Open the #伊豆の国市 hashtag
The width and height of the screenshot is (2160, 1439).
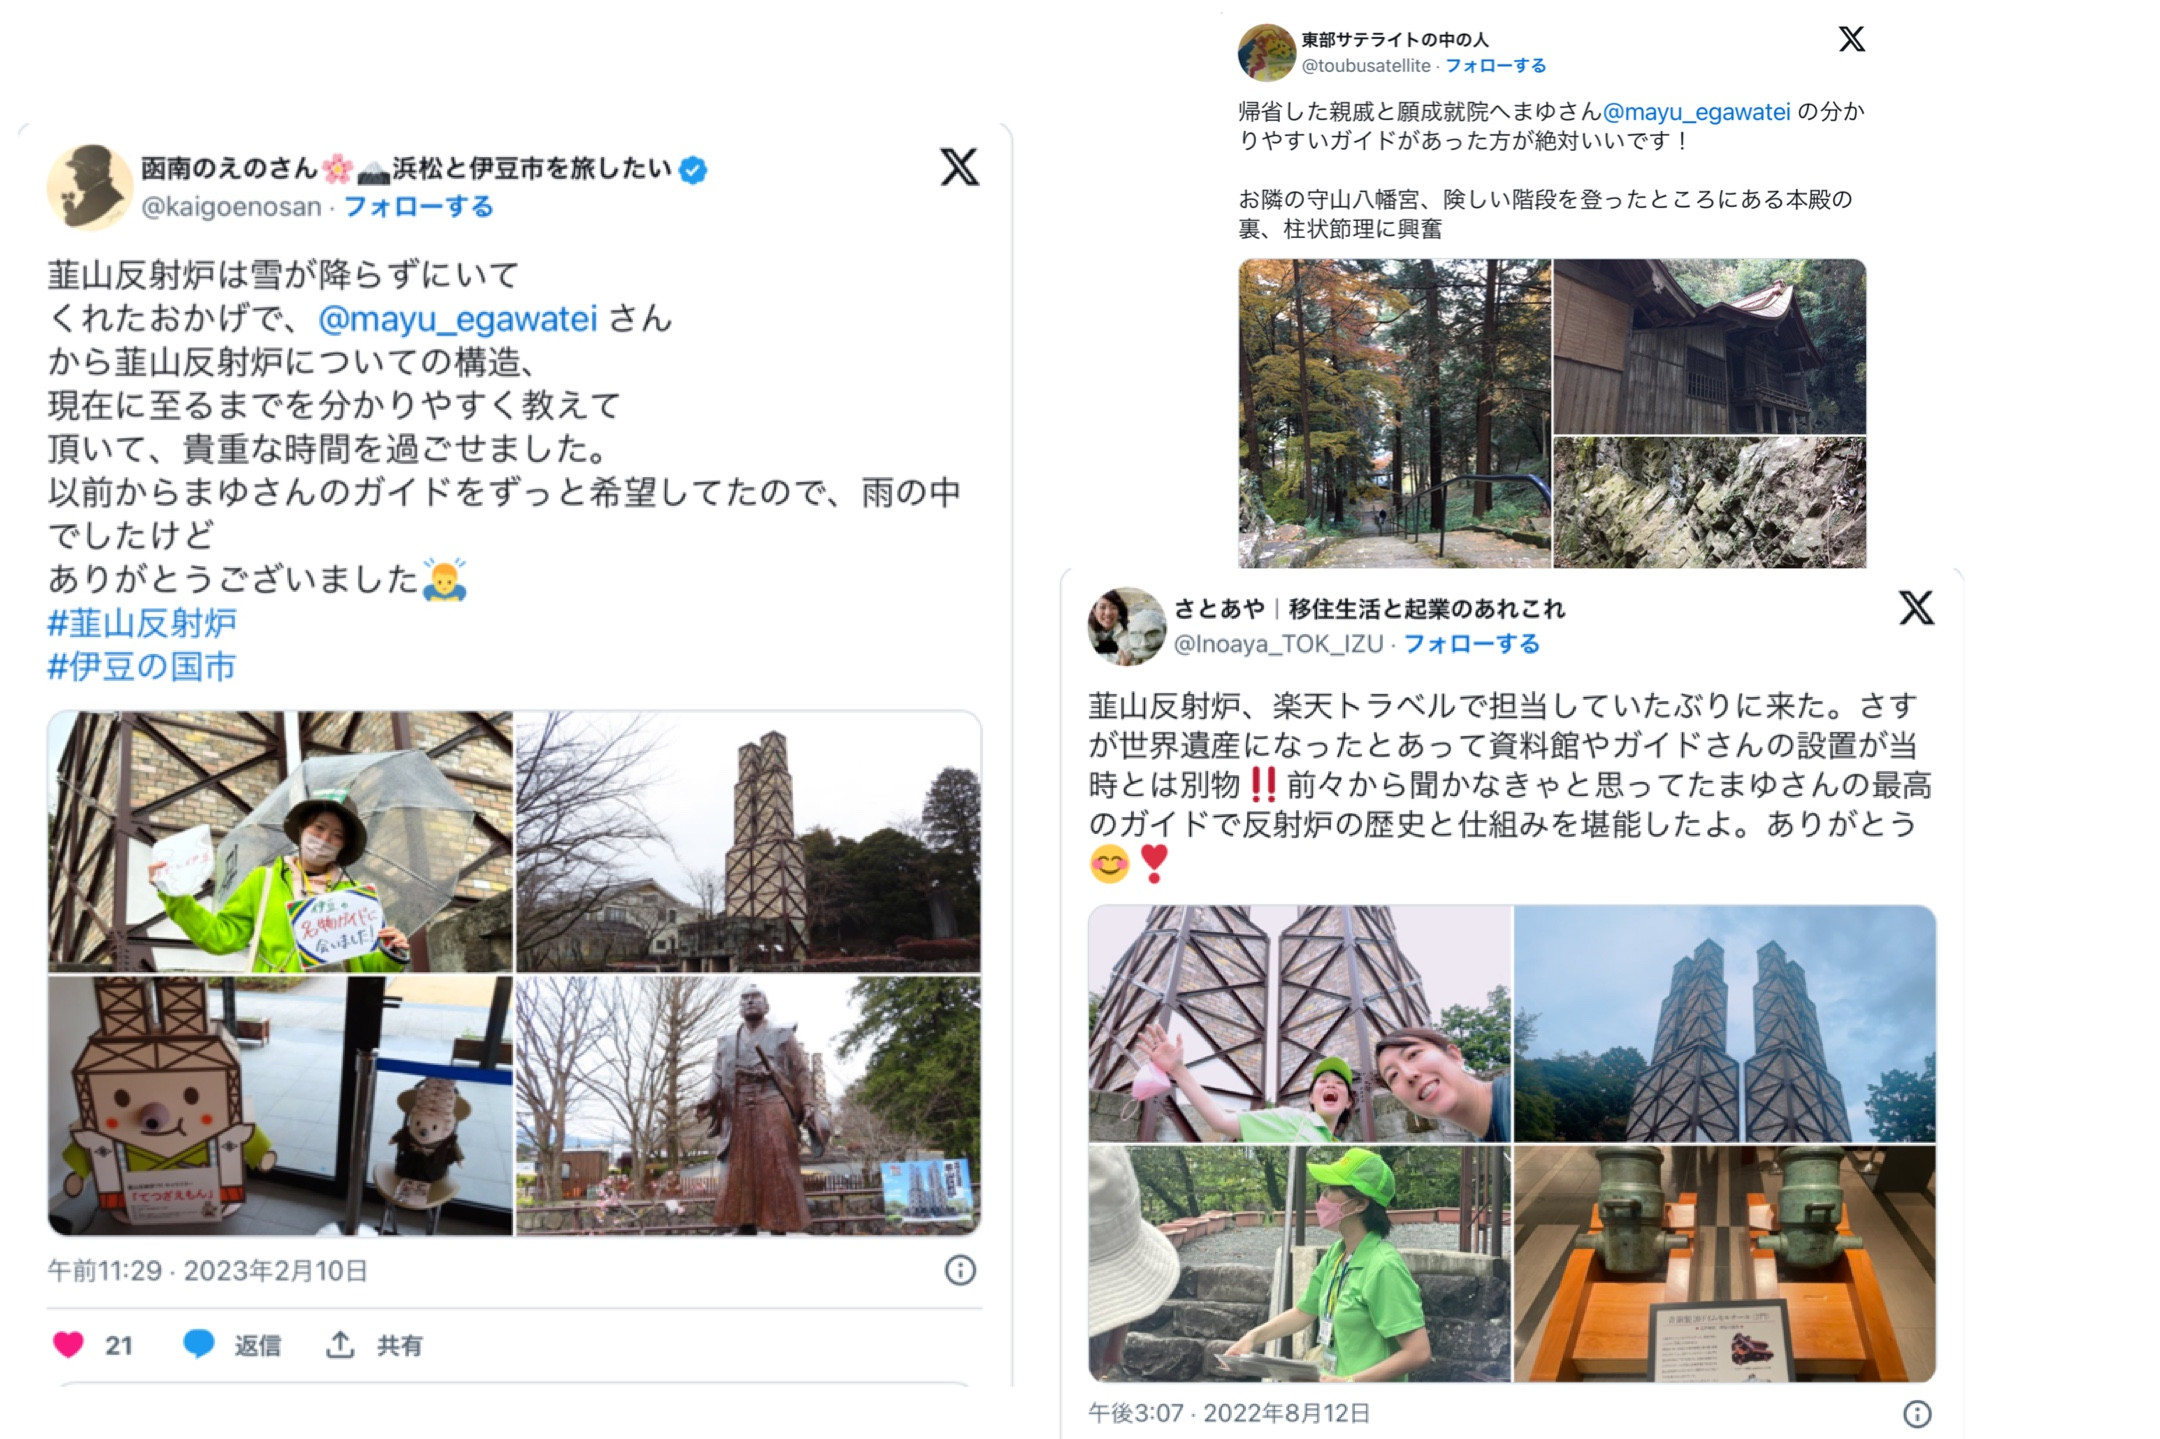pyautogui.click(x=142, y=667)
